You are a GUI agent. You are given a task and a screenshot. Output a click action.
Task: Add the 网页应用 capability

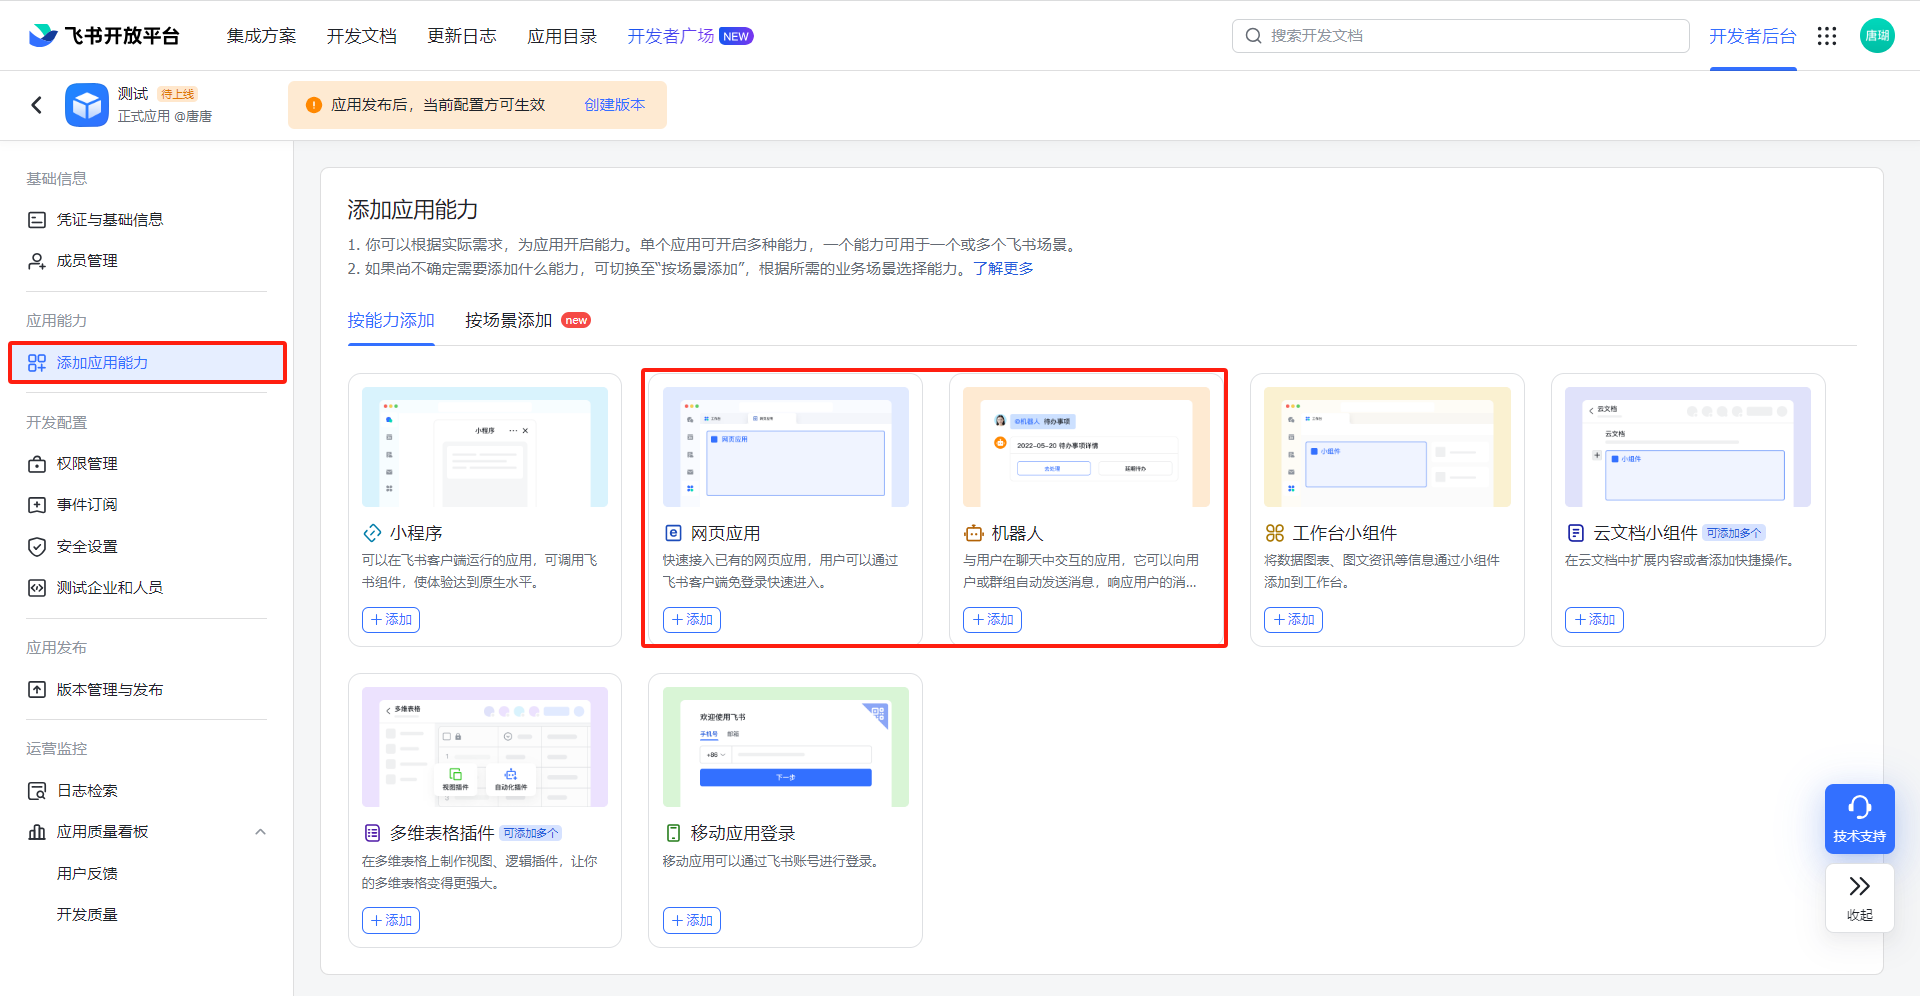pyautogui.click(x=691, y=620)
